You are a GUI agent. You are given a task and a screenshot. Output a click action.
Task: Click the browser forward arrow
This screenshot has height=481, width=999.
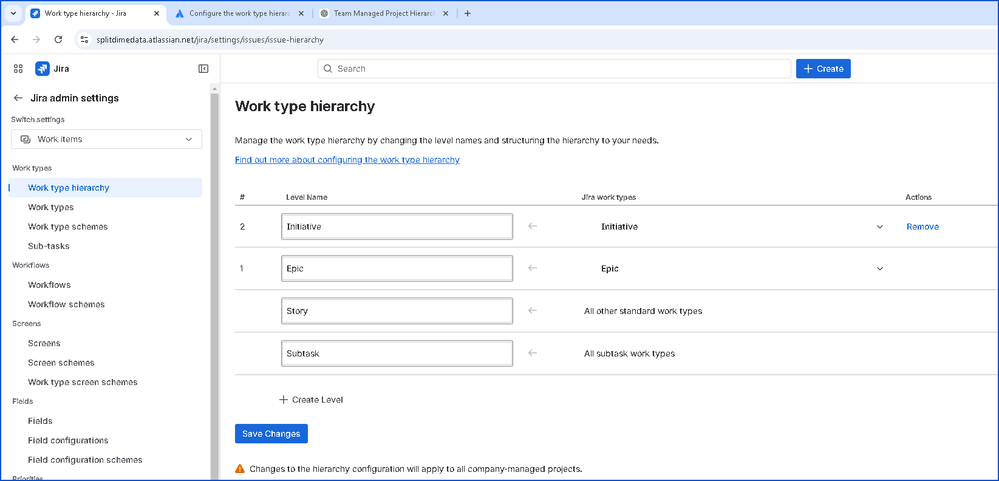coord(36,39)
